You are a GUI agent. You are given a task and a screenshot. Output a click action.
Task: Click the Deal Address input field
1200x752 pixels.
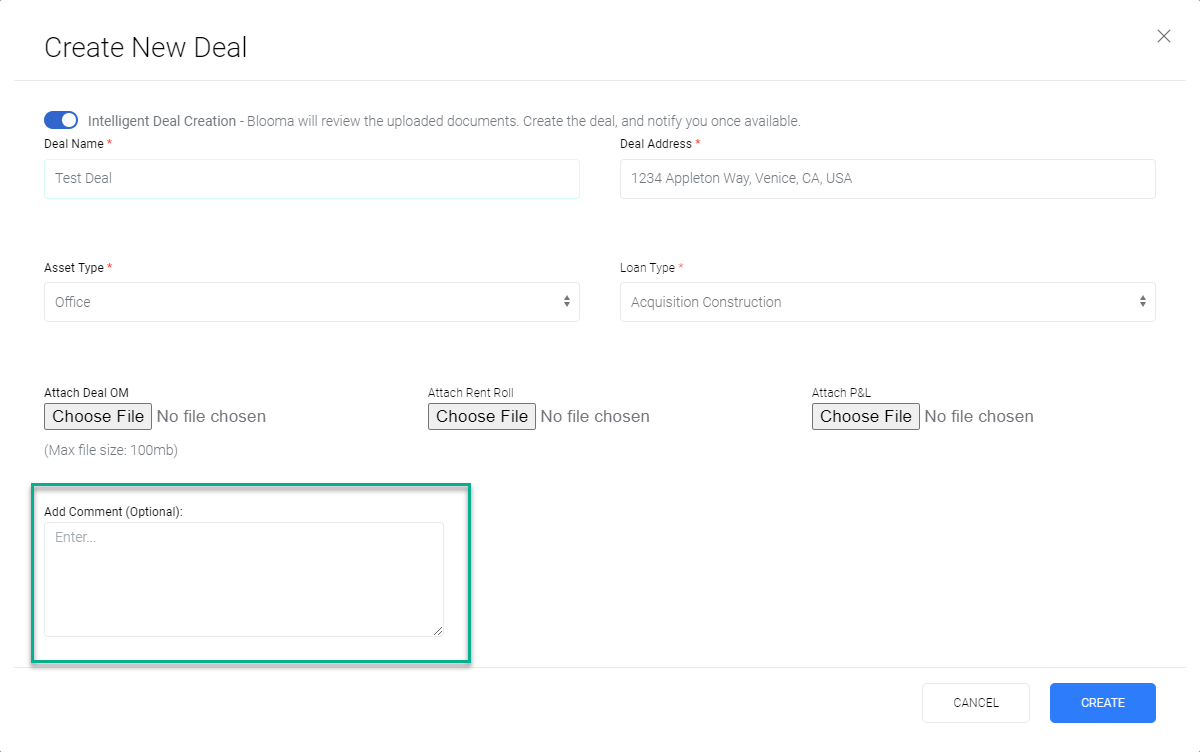pos(888,179)
